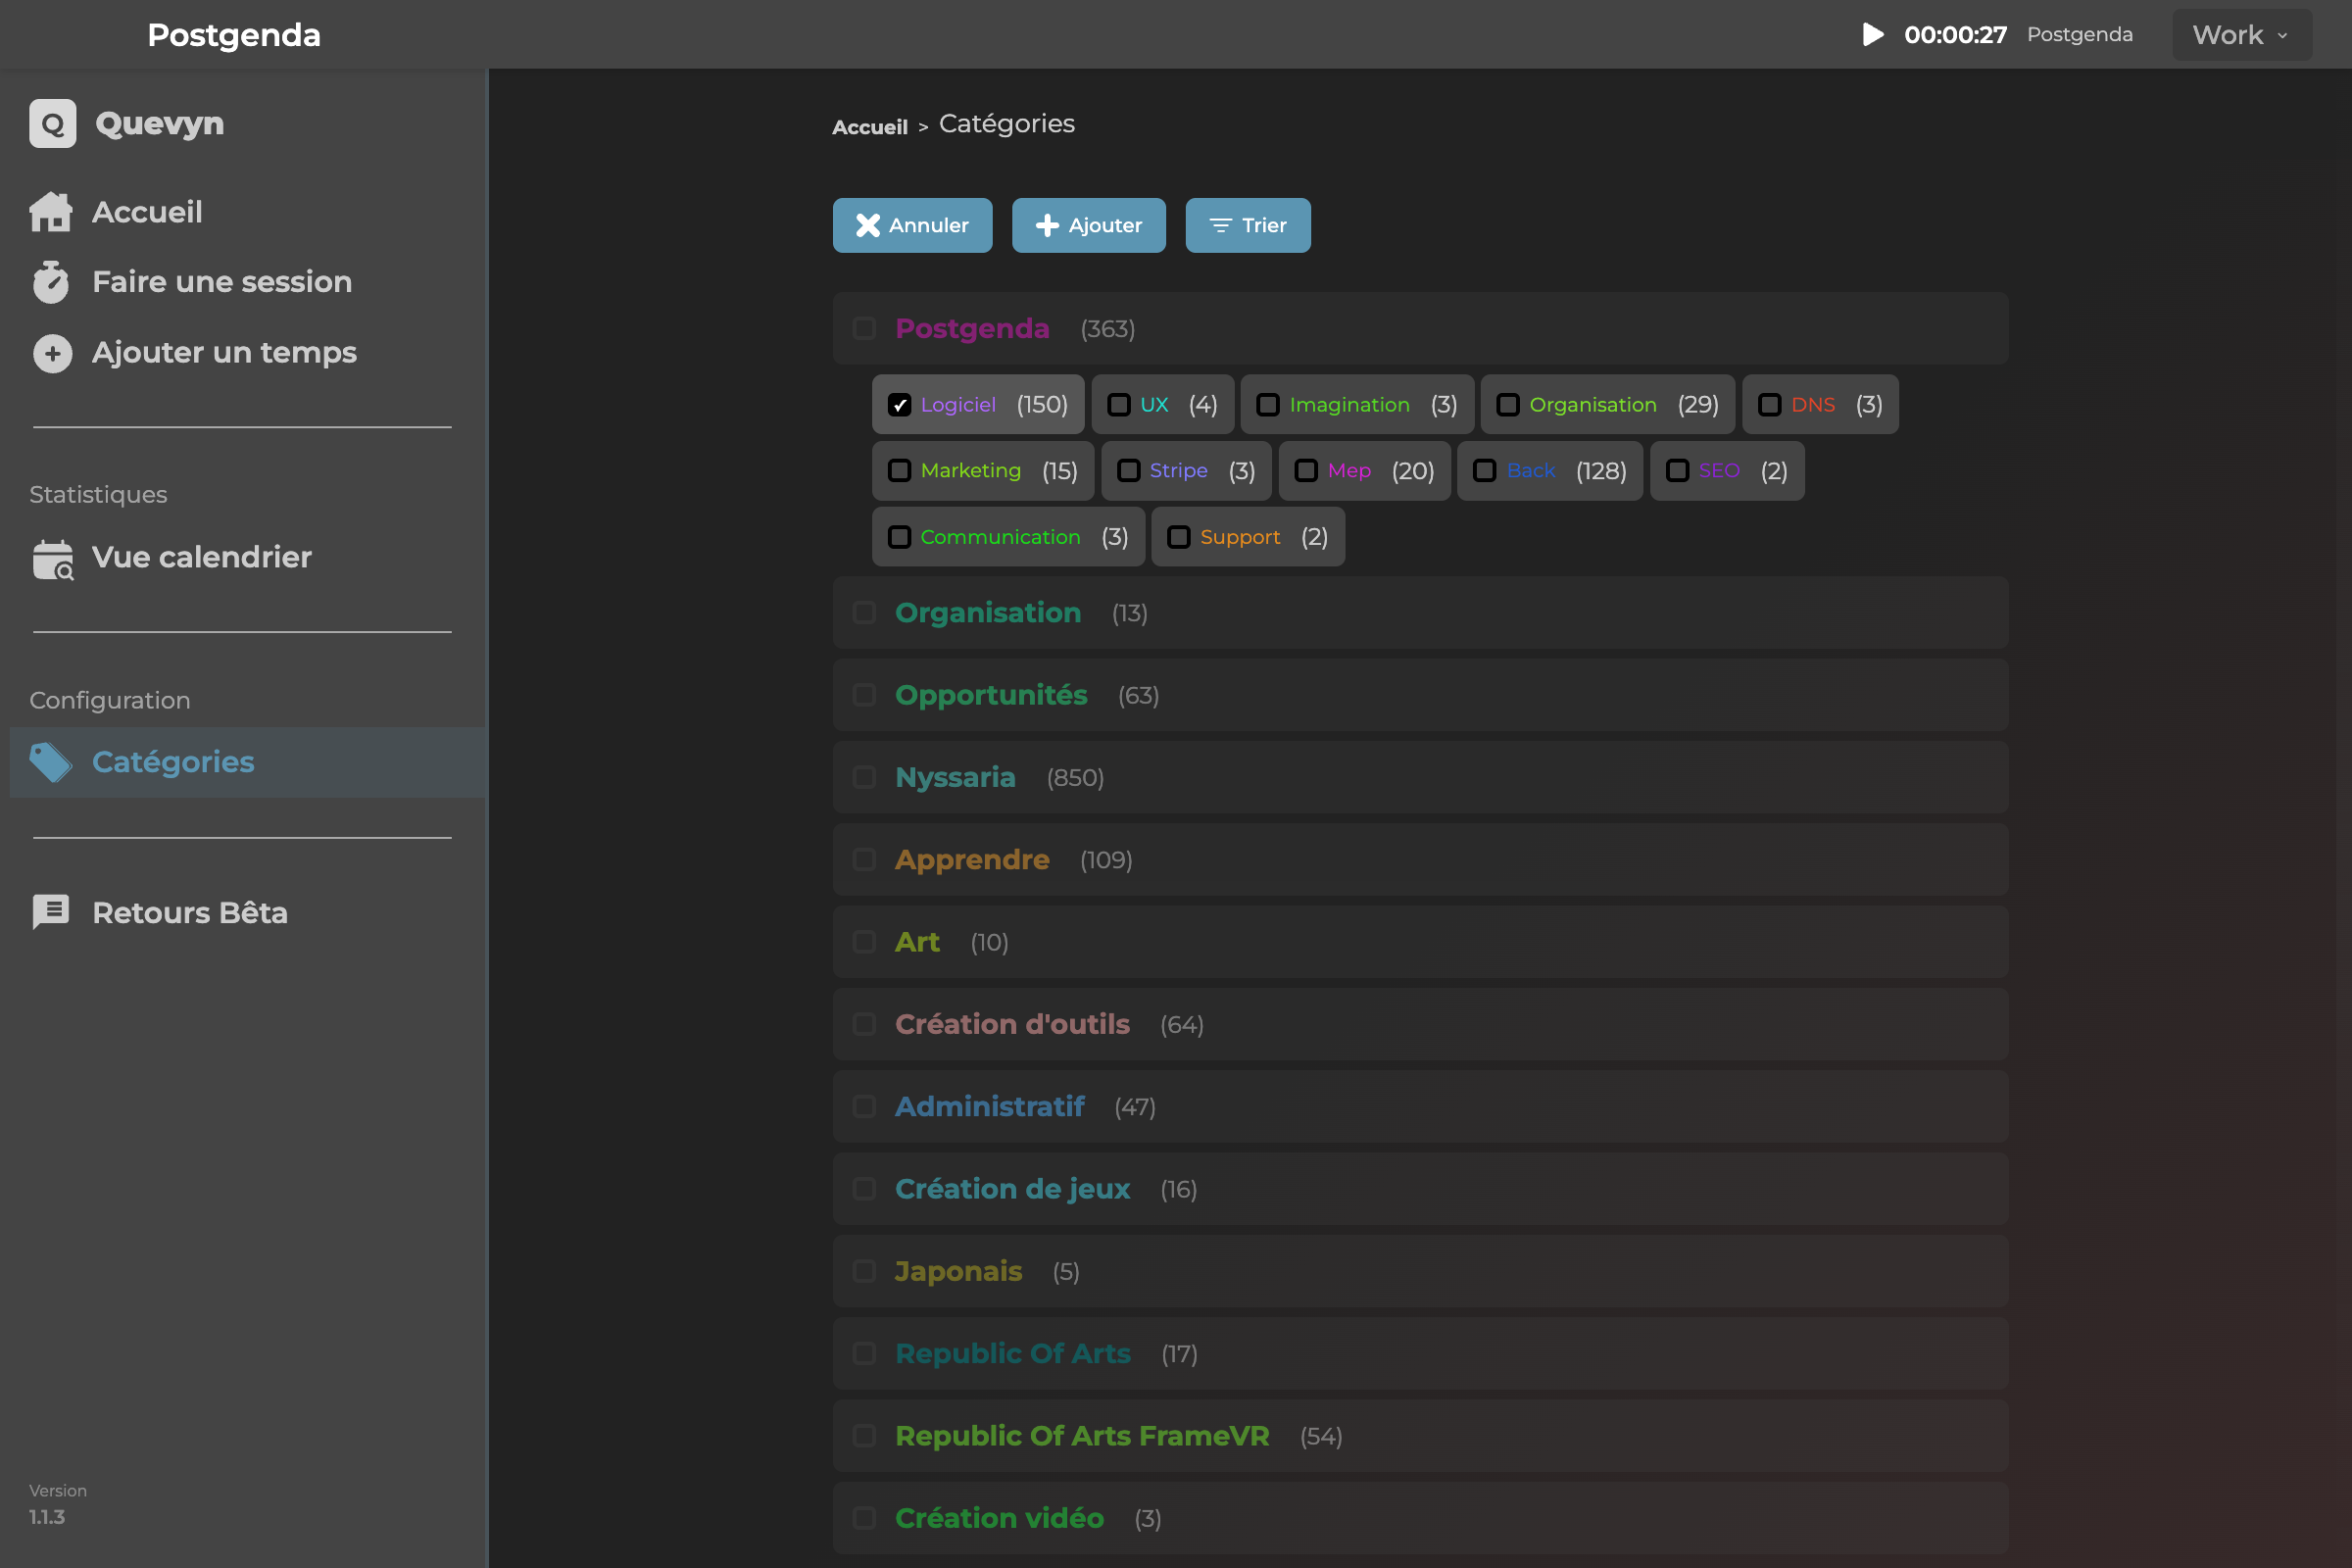The height and width of the screenshot is (1568, 2352).
Task: Expand the Republic Of Arts FrameVR category
Action: point(1420,1436)
